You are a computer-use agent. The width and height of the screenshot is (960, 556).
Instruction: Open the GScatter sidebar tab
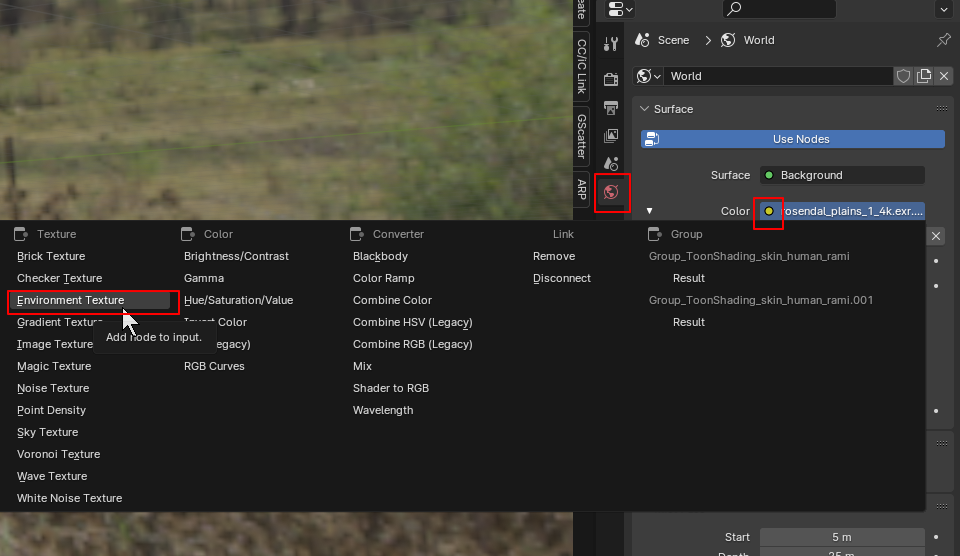[582, 136]
